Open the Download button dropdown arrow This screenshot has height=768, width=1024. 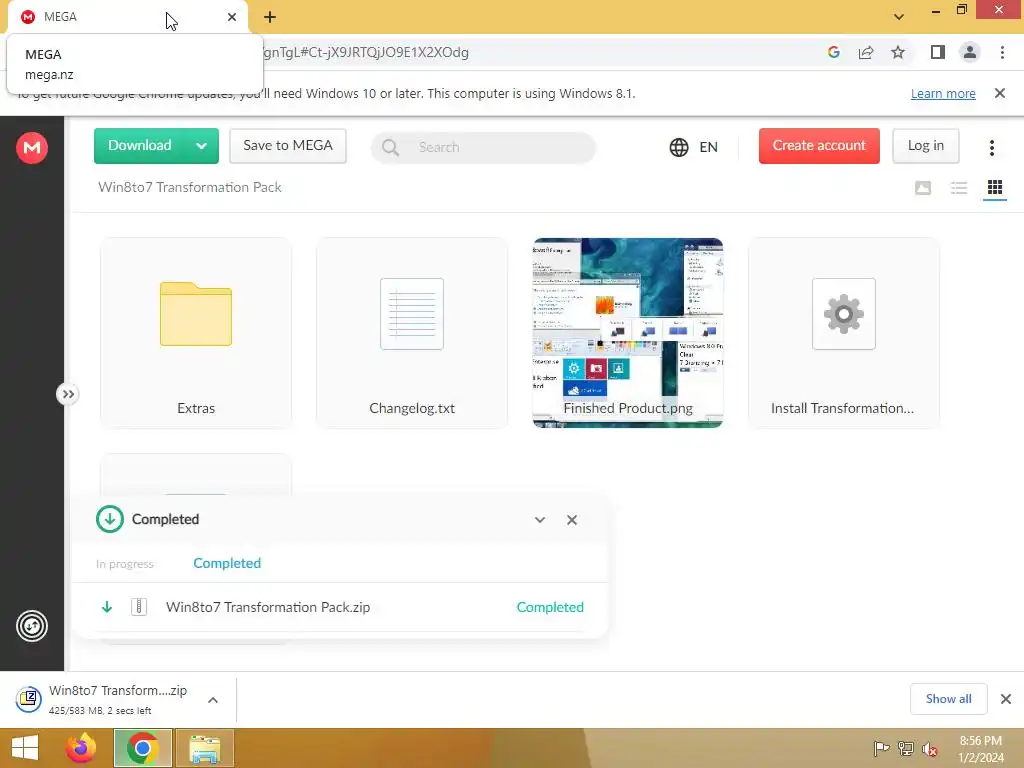(202, 146)
